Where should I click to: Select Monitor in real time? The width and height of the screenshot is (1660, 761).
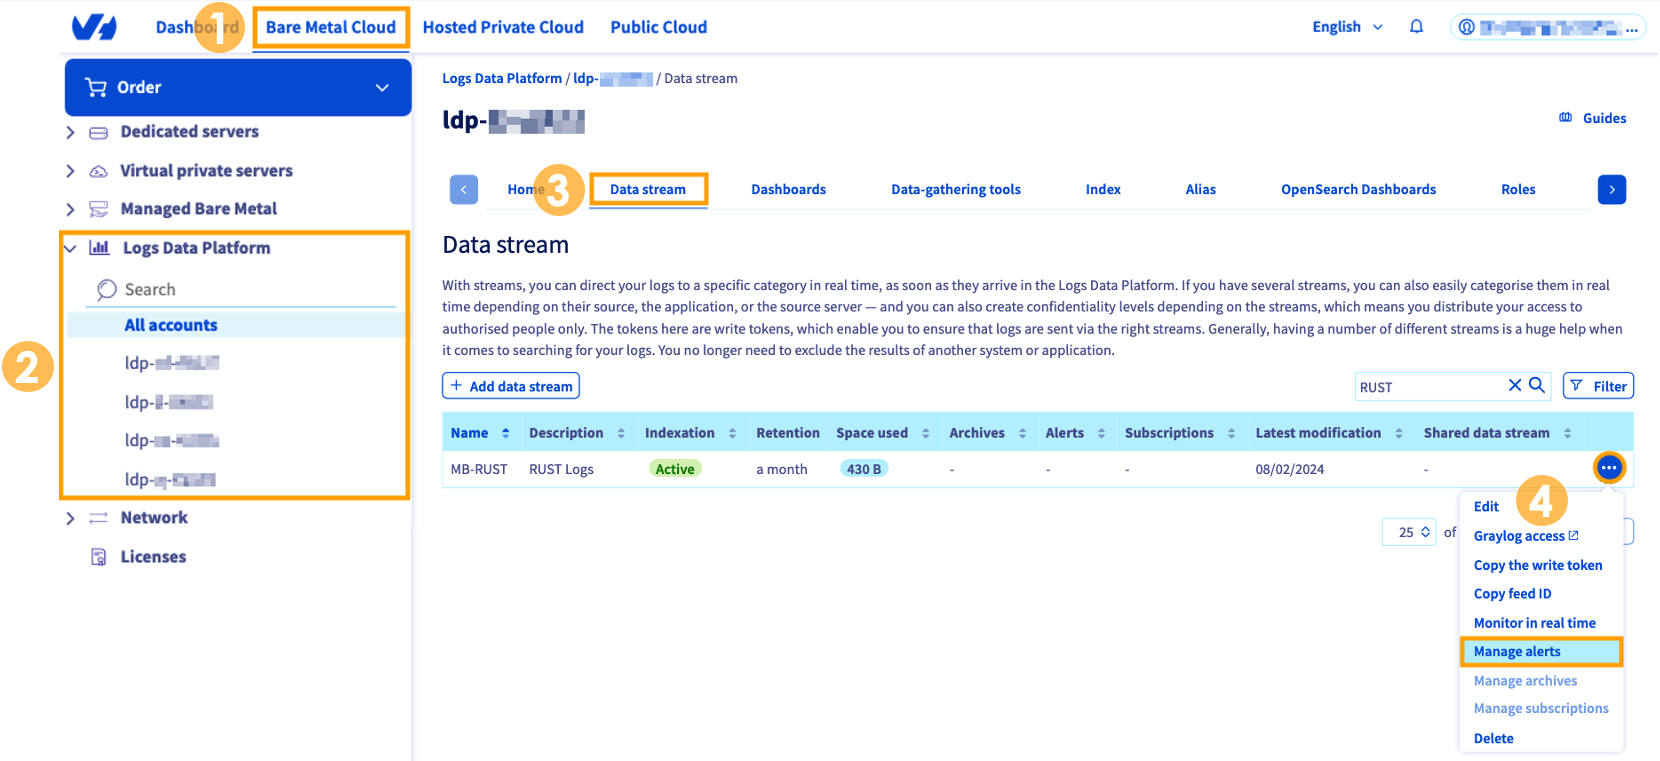(1535, 623)
